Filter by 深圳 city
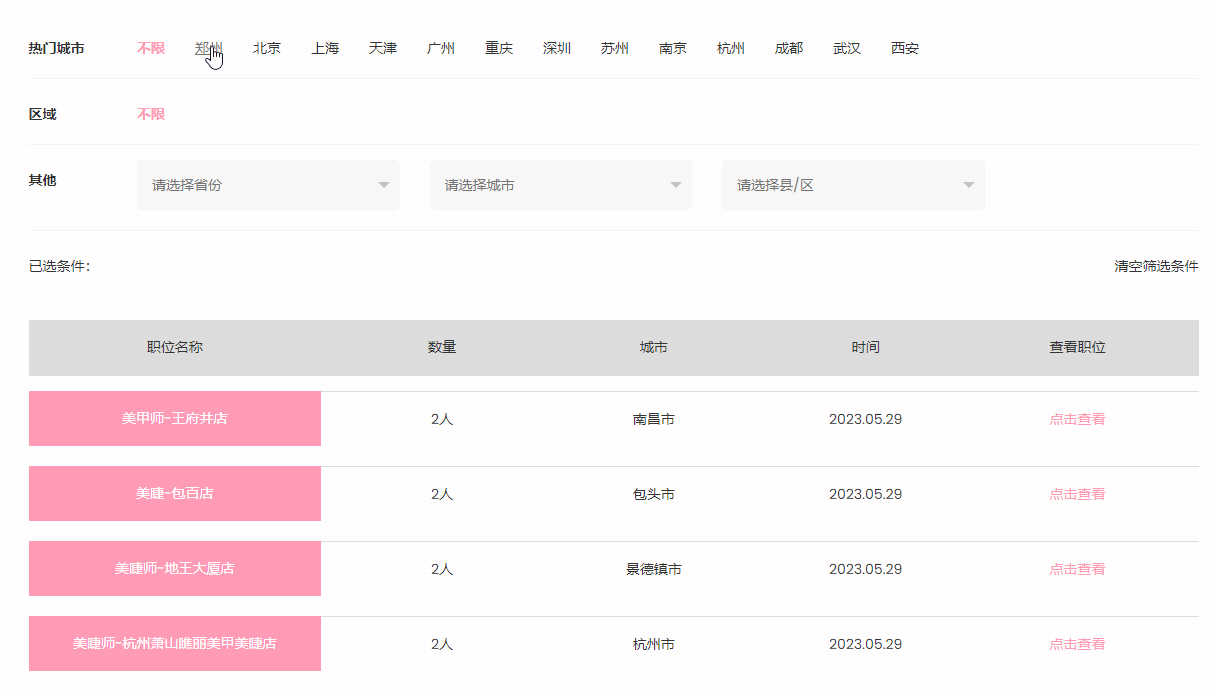Viewport: 1214px width, 690px height. 557,48
